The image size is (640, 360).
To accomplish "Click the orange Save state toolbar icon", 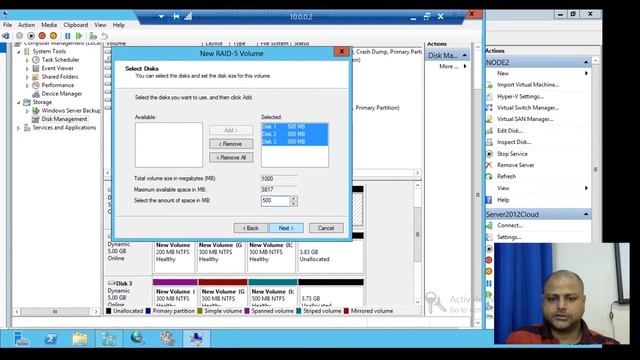I will (53, 36).
